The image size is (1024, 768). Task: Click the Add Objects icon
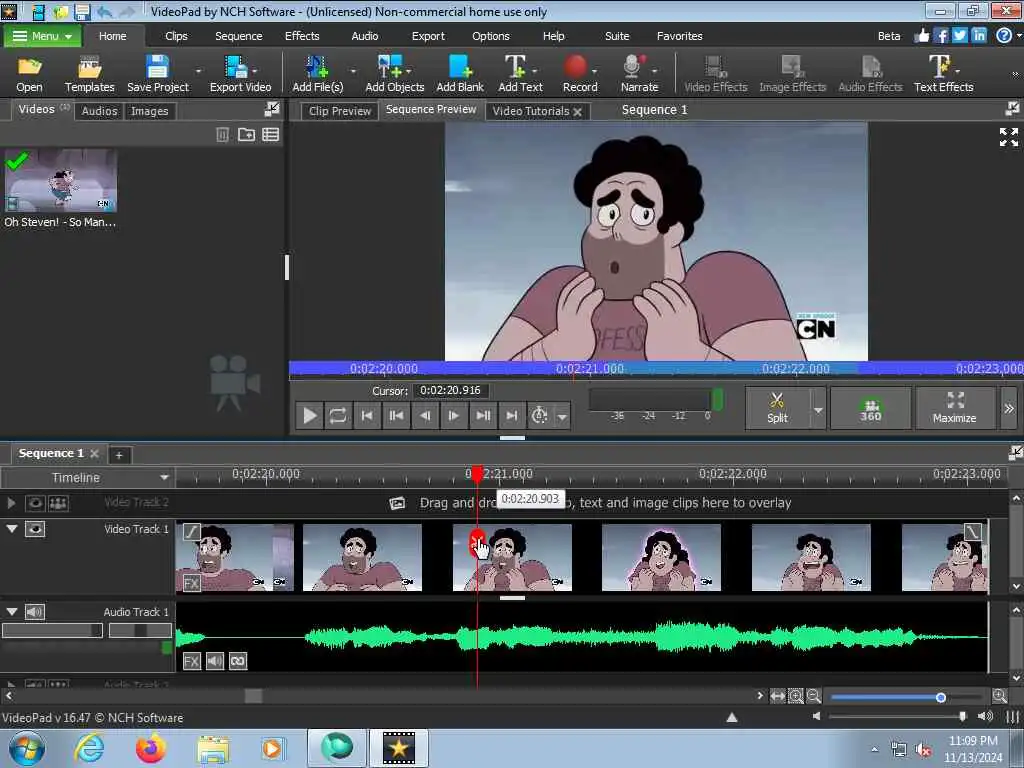[394, 74]
